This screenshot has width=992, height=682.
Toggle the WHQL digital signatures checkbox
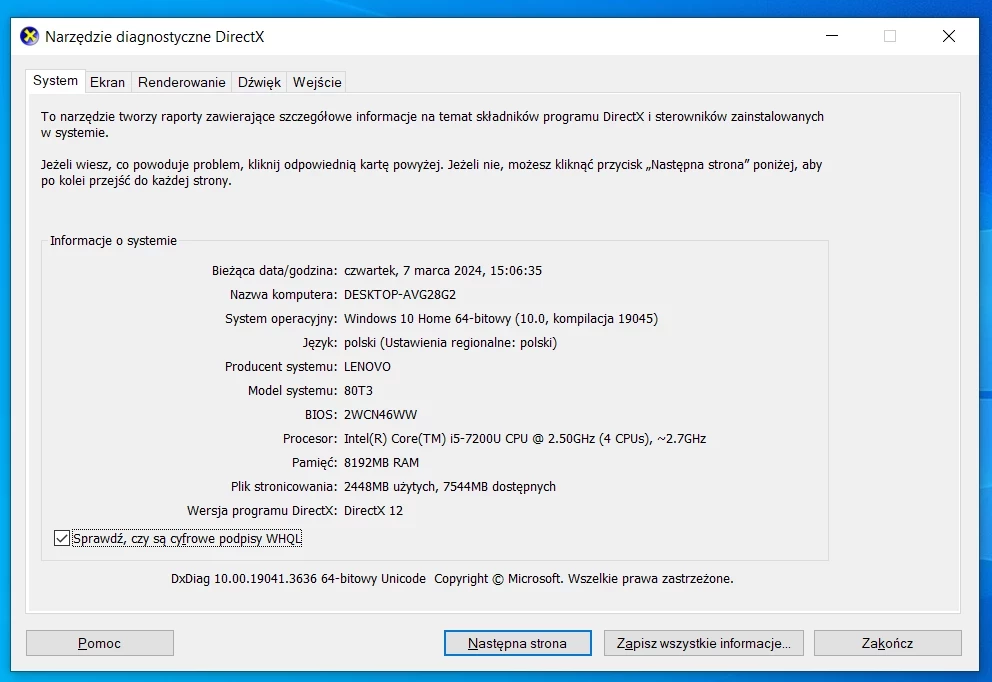click(62, 538)
